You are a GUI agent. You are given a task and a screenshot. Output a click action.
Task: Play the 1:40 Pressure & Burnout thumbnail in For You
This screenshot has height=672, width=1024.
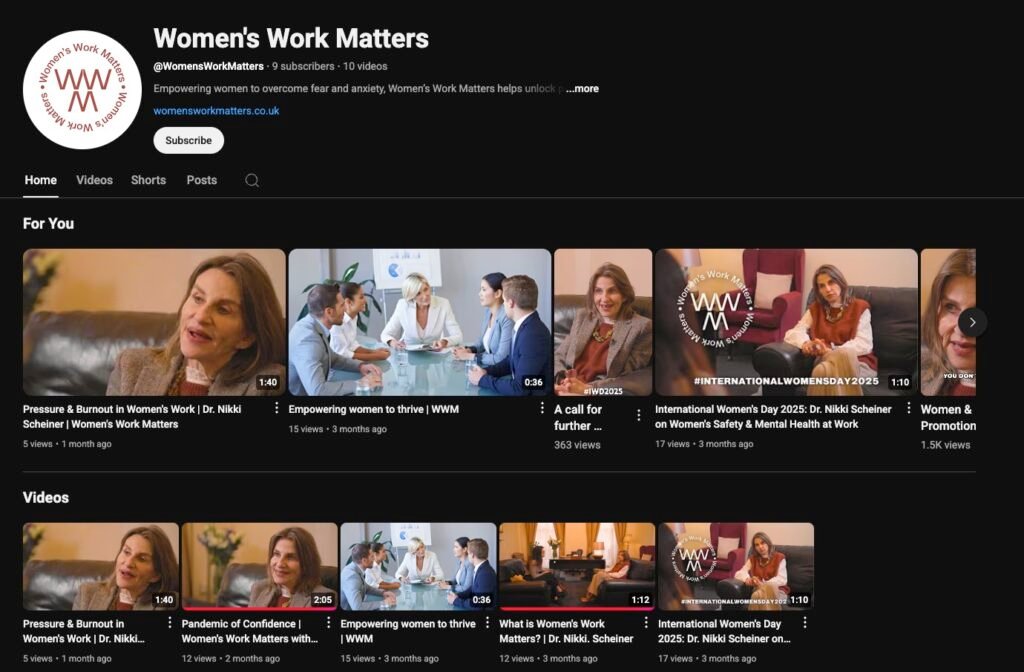[154, 322]
